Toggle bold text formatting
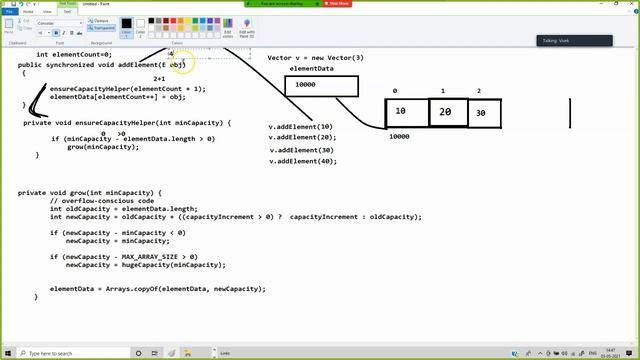The image size is (640, 360). tap(56, 33)
